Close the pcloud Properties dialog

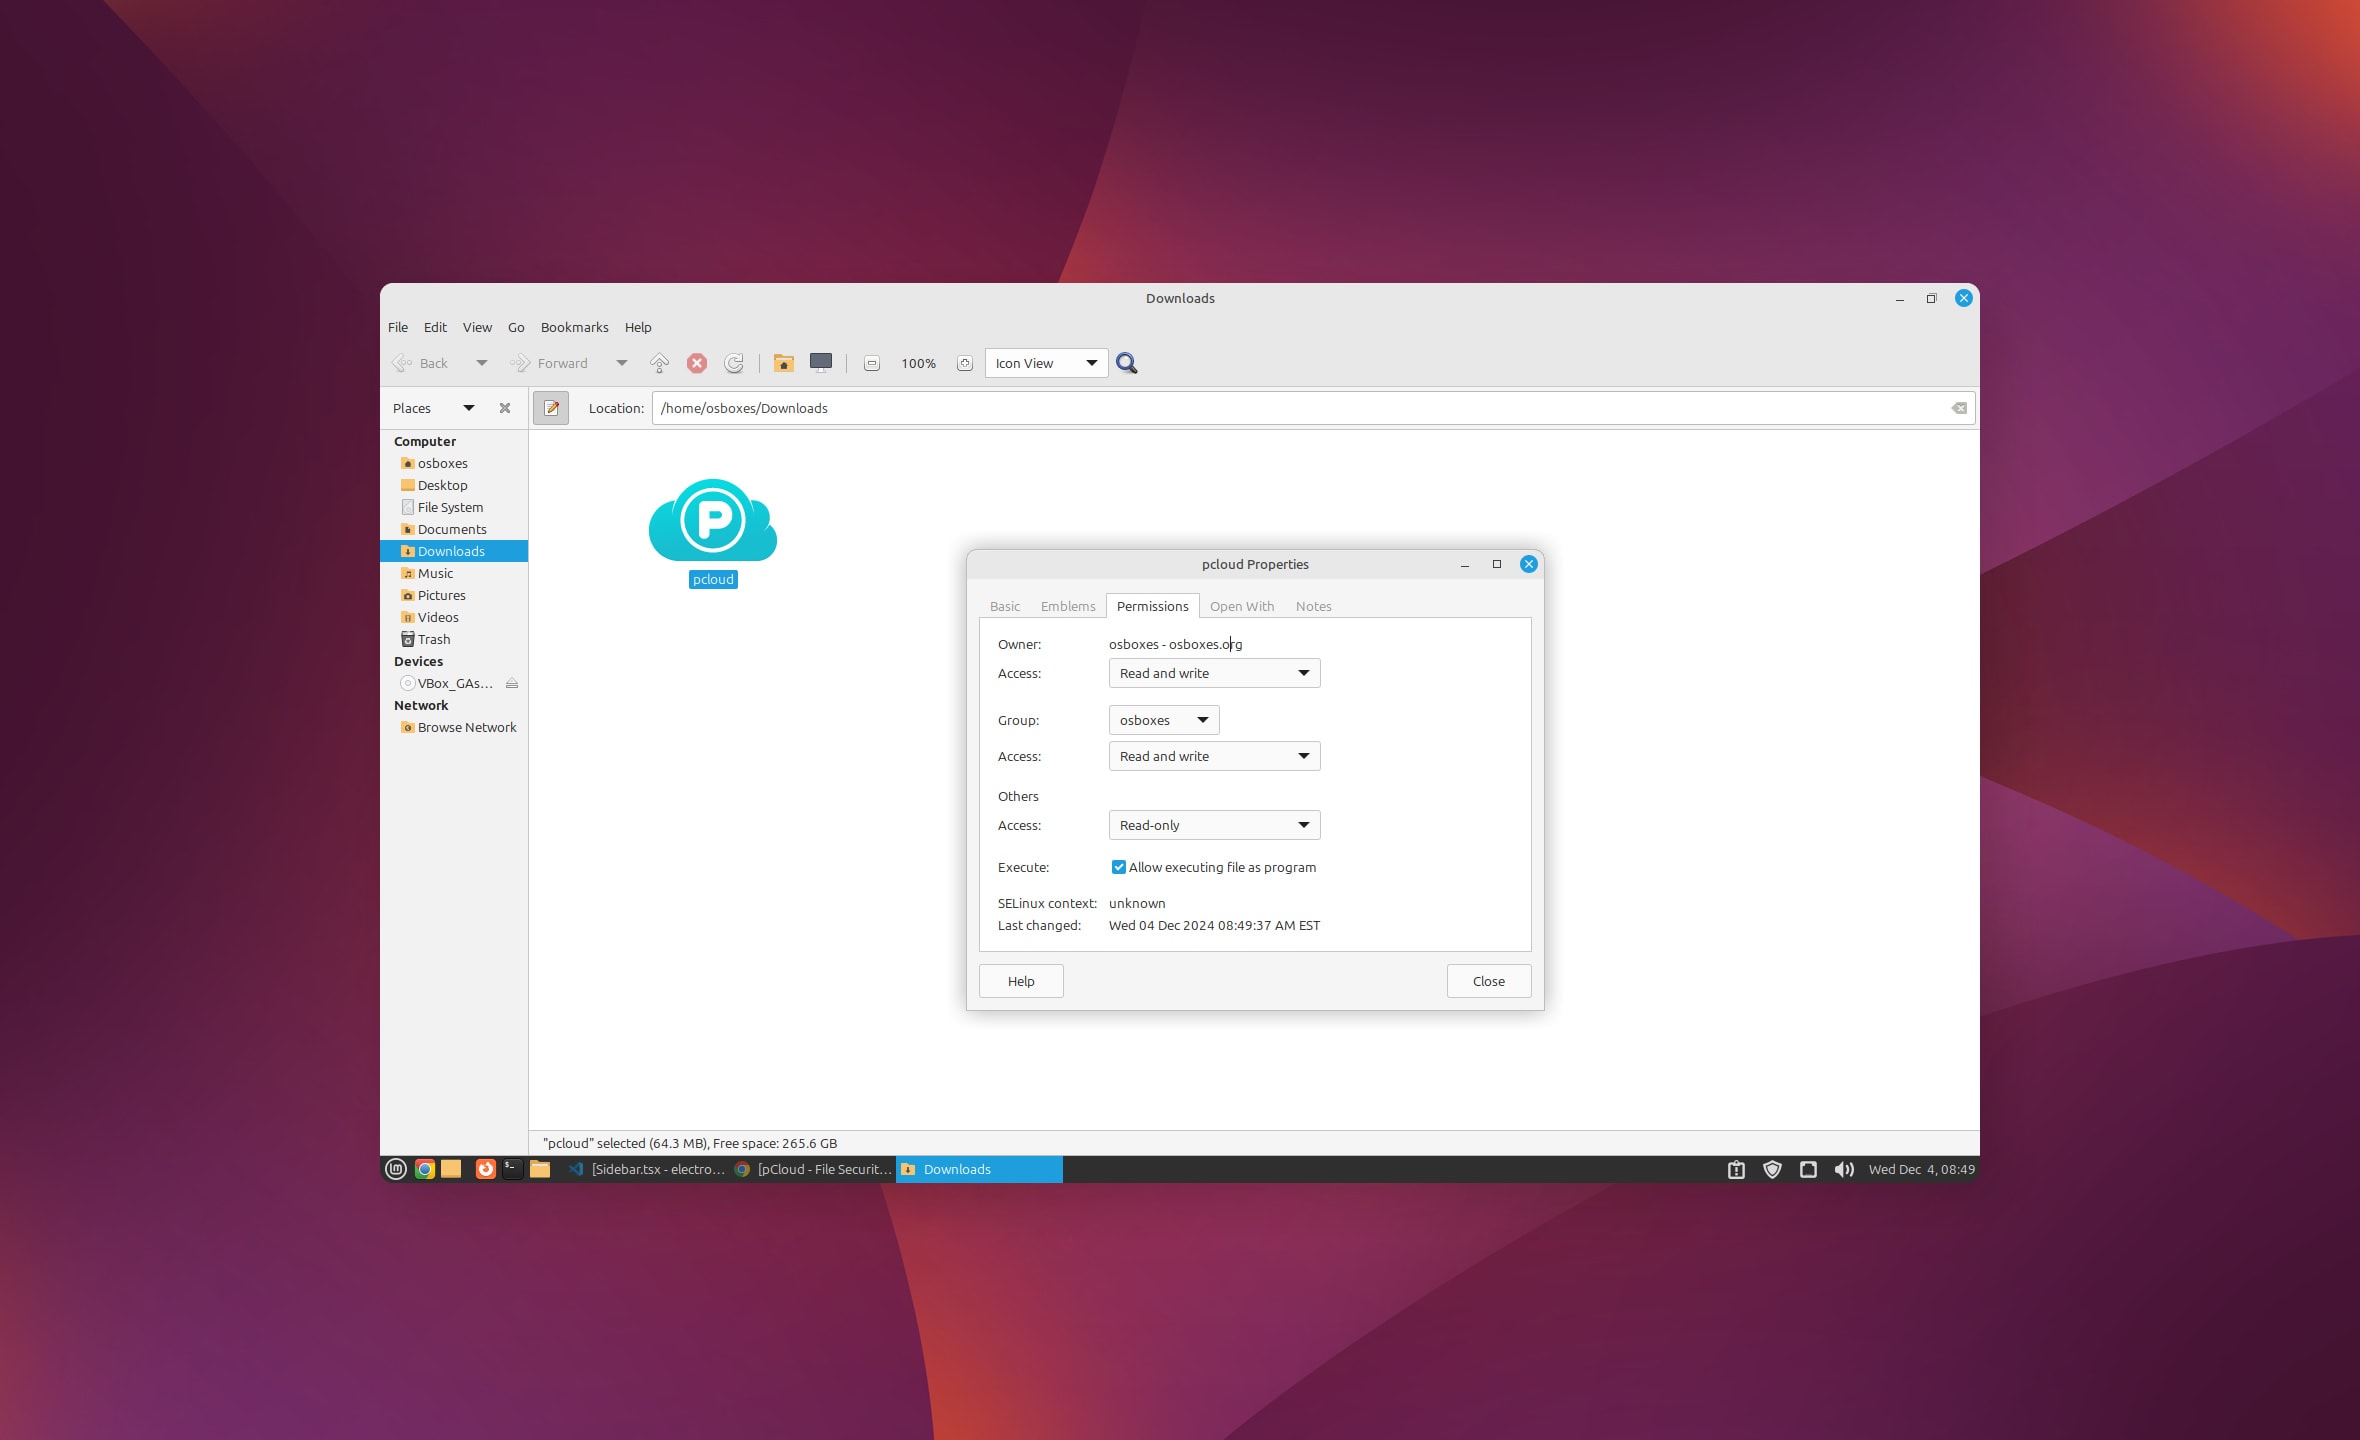click(1528, 564)
